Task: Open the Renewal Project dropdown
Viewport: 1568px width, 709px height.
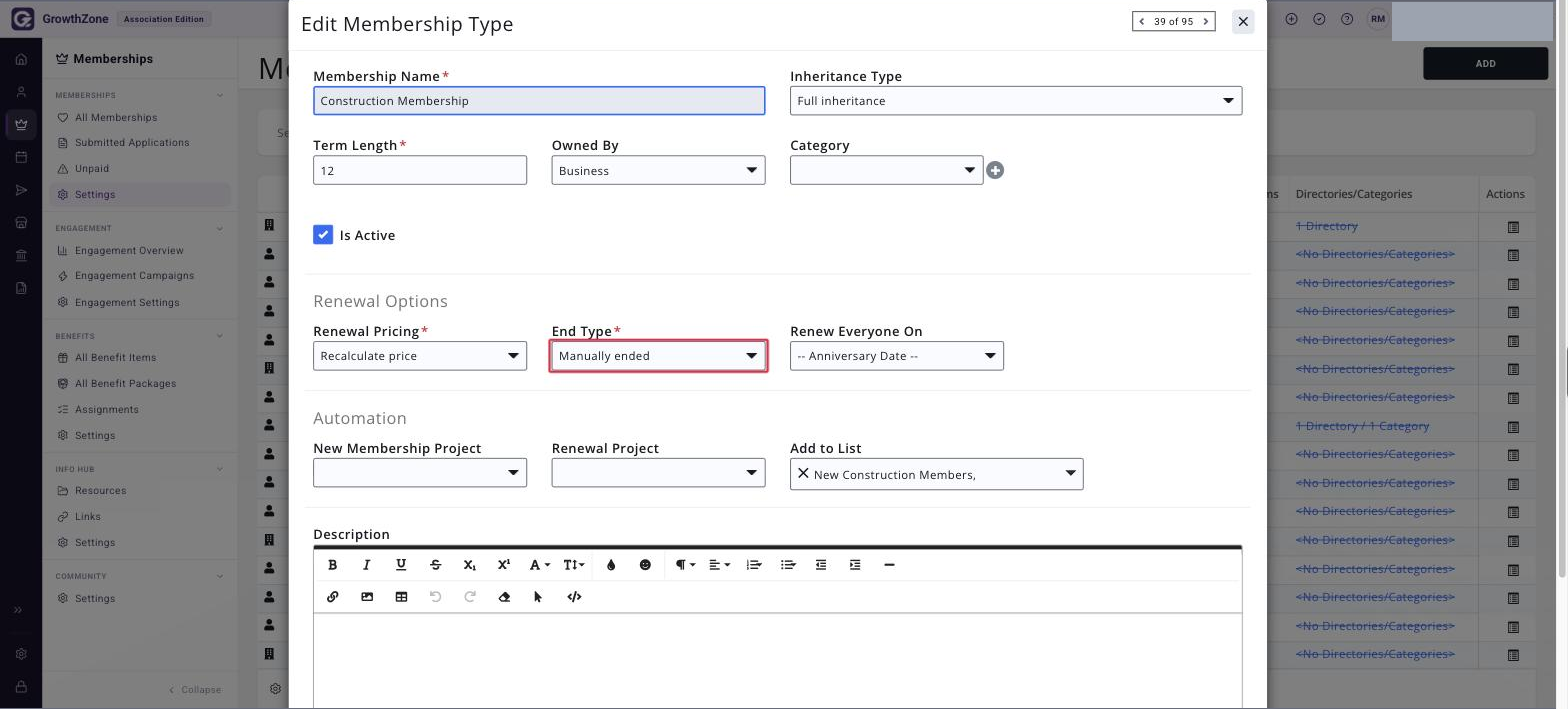Action: coord(658,473)
